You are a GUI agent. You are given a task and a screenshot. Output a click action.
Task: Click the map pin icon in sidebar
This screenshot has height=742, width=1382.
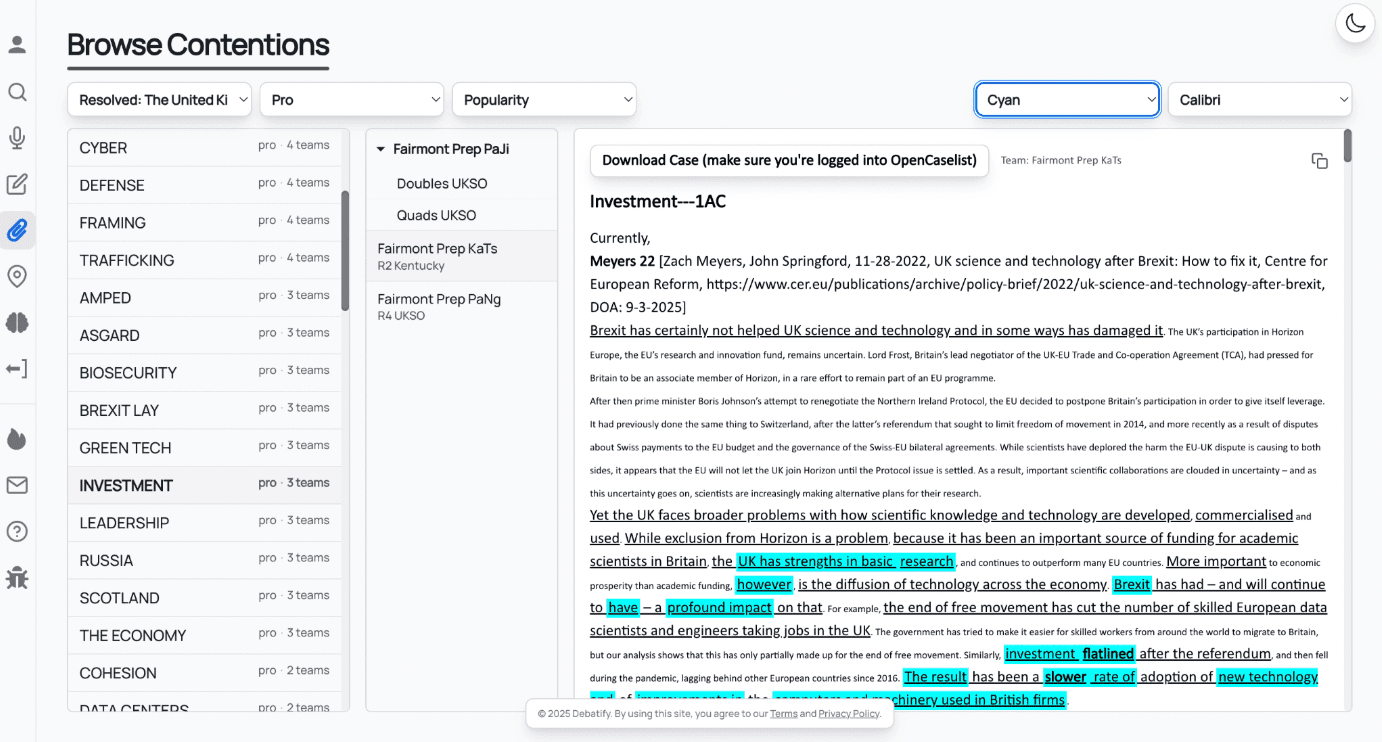(17, 277)
